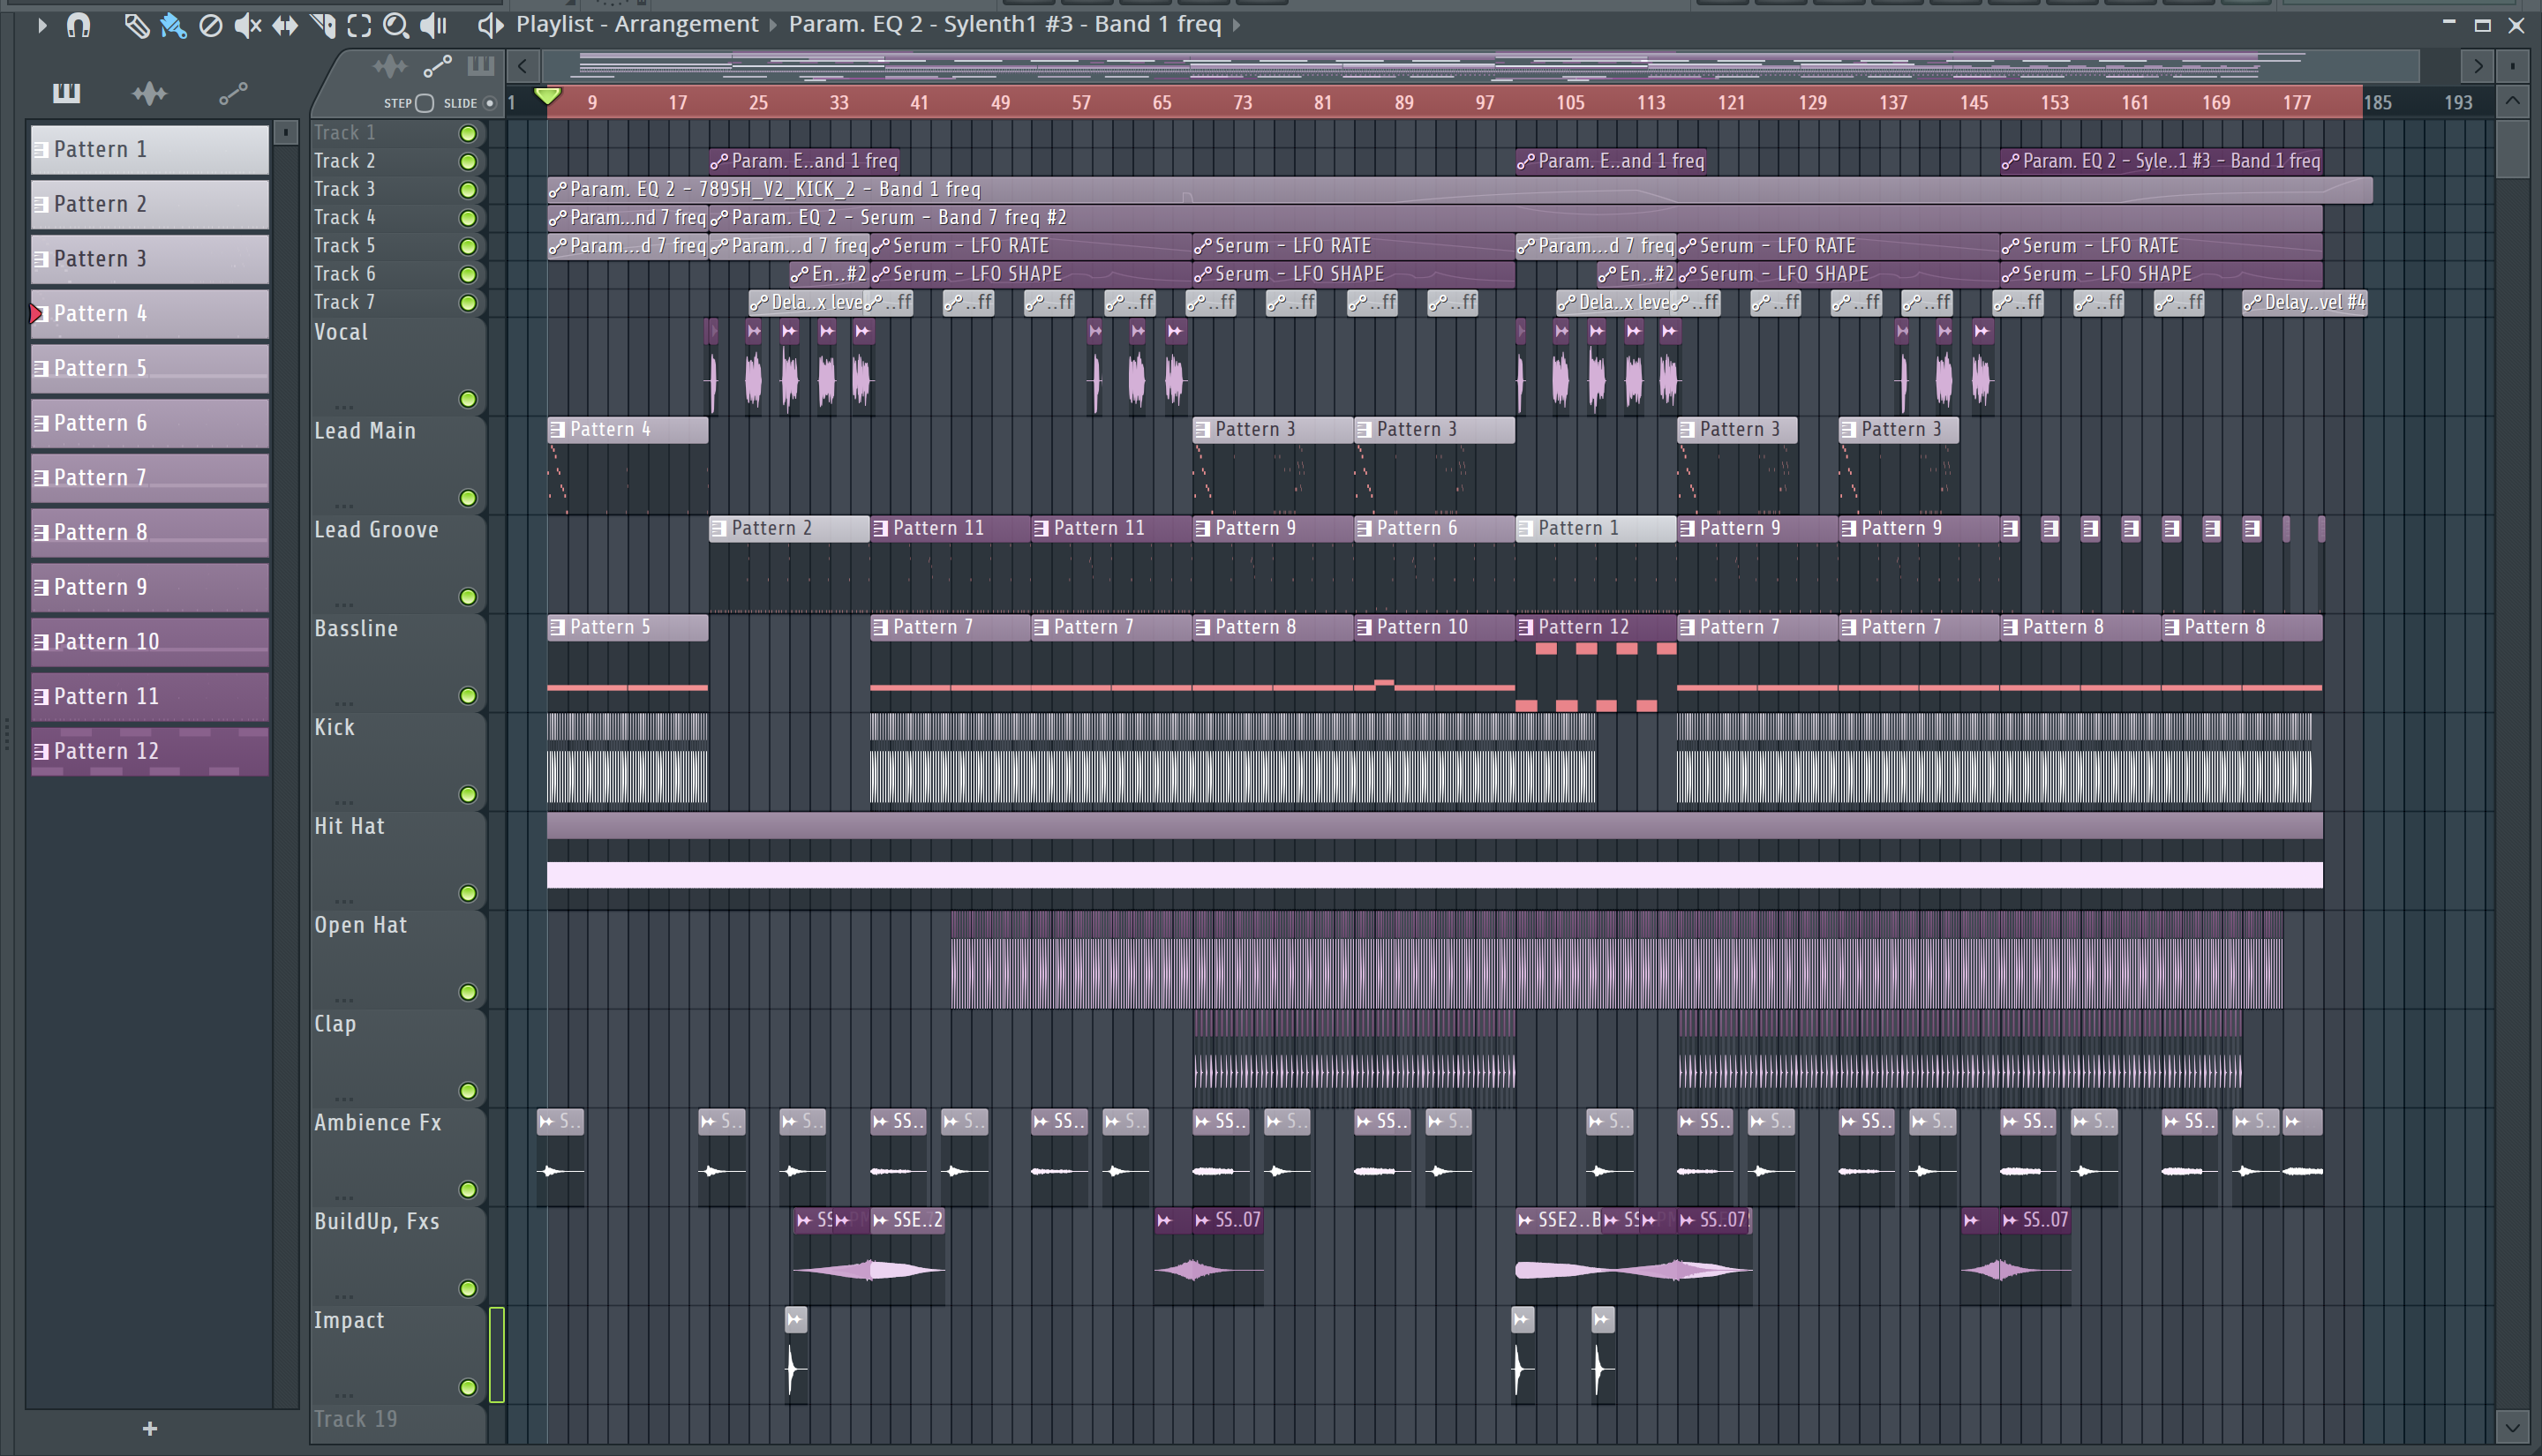Show patterns in the picker panel

point(66,93)
